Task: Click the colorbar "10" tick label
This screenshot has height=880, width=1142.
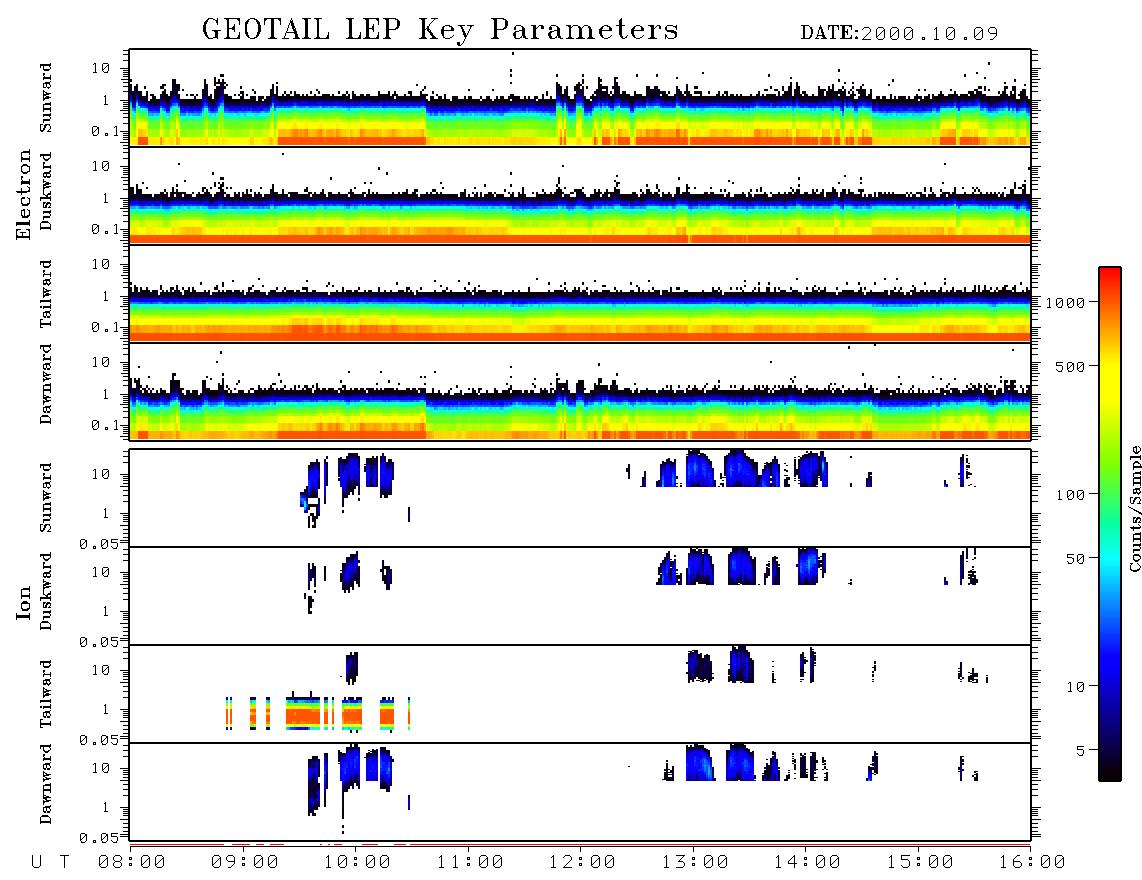Action: [1076, 687]
